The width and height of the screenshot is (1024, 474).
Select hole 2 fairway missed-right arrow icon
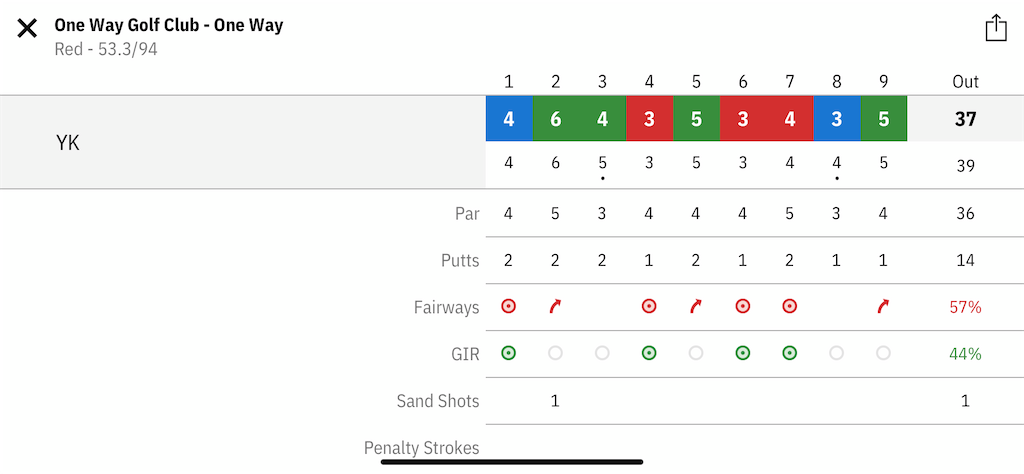555,306
